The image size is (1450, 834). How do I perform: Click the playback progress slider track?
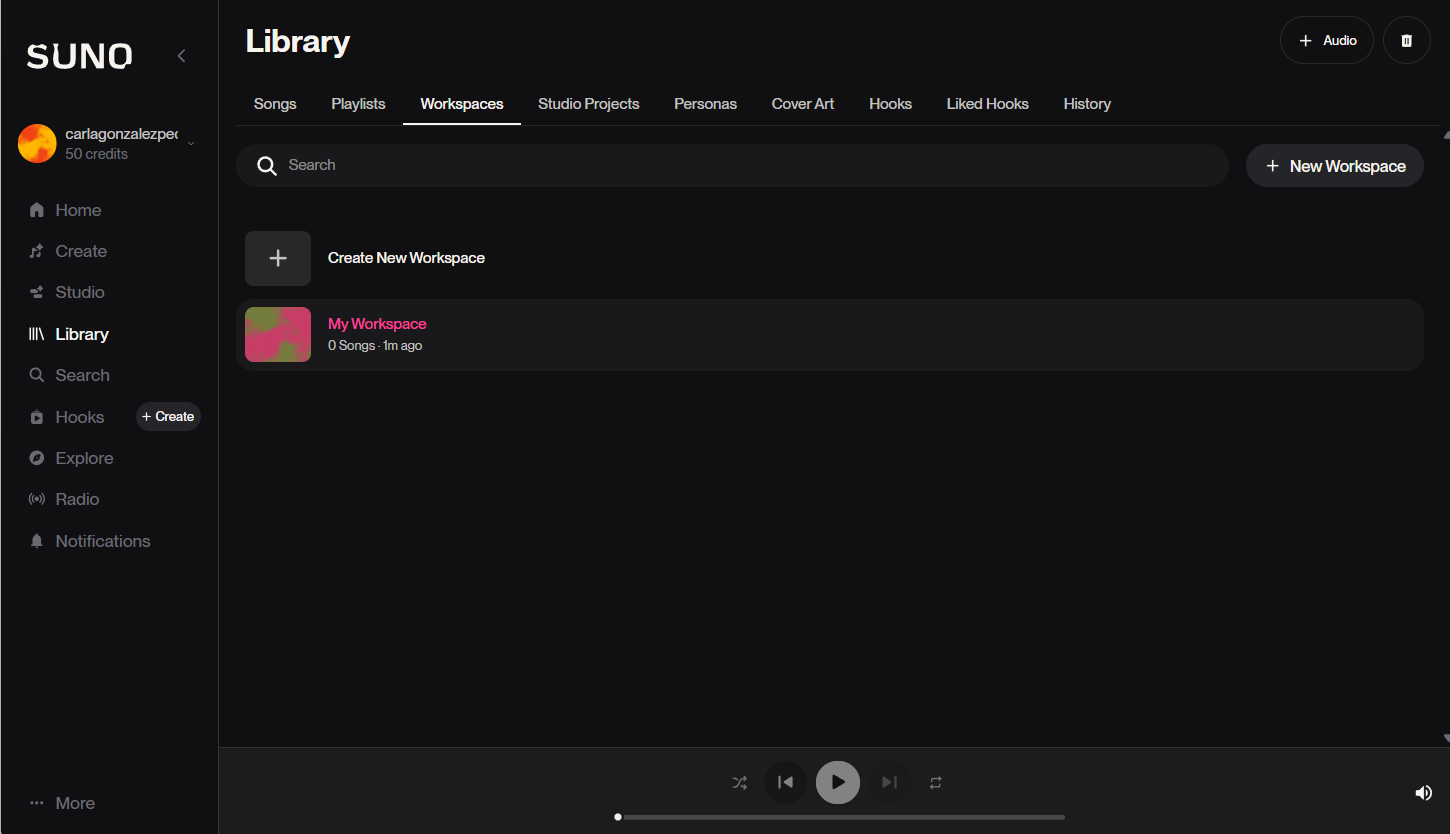click(x=840, y=817)
